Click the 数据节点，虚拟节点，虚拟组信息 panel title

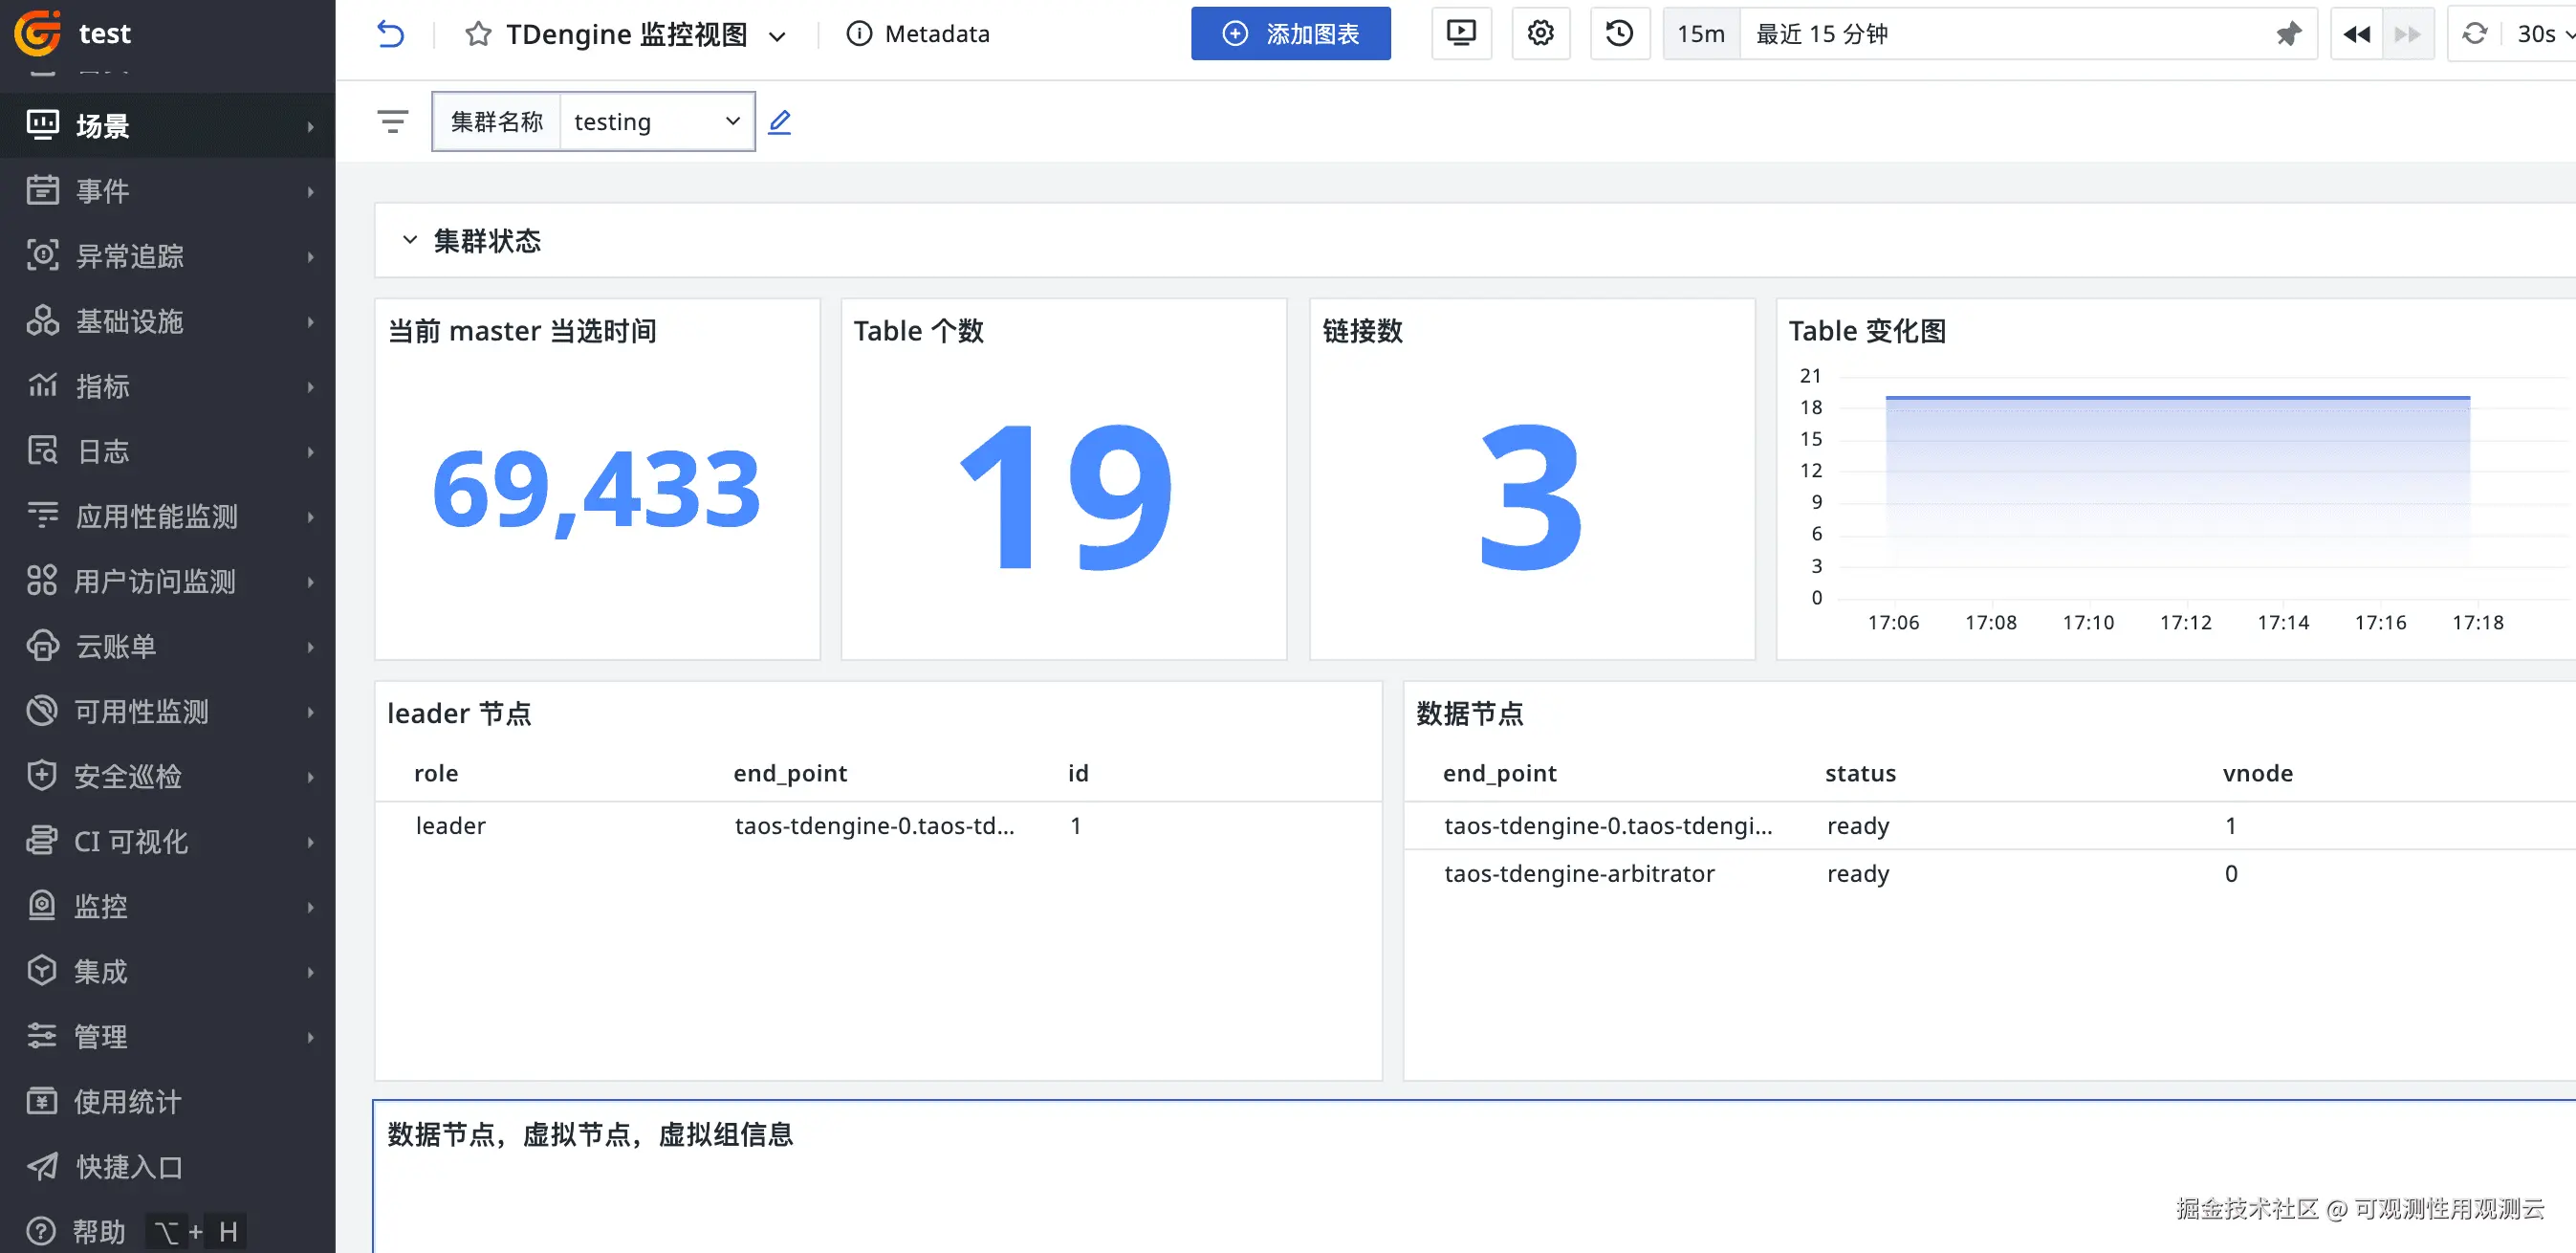point(590,1134)
